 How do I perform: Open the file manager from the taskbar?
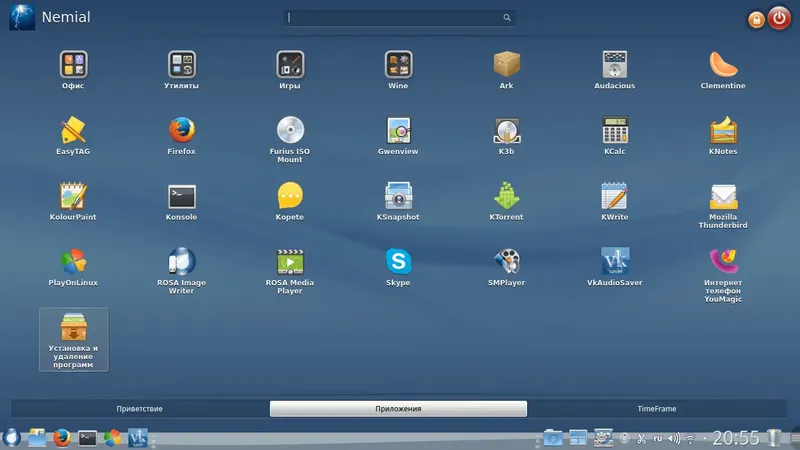tap(37, 437)
